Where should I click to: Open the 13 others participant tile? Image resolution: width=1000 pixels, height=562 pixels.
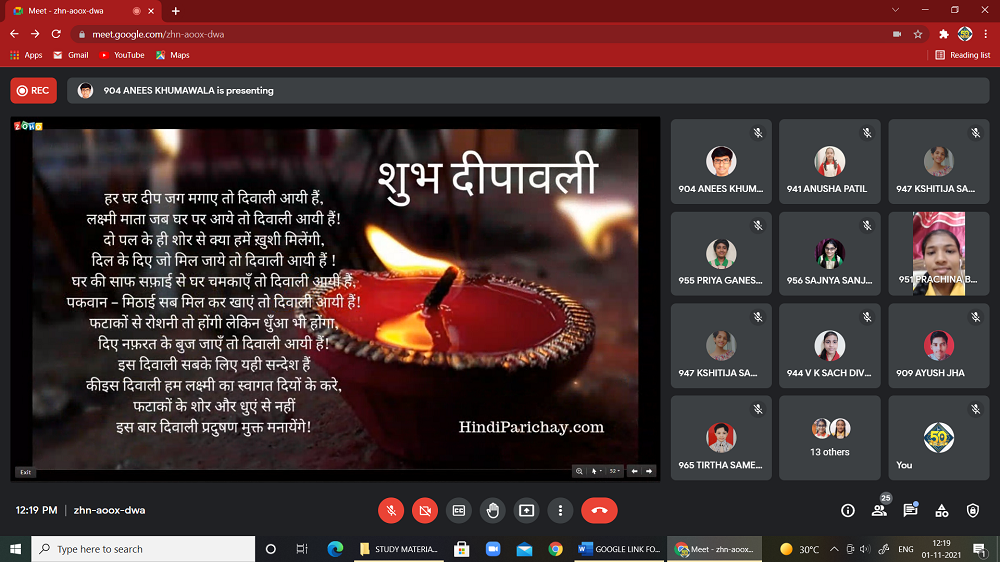(830, 438)
